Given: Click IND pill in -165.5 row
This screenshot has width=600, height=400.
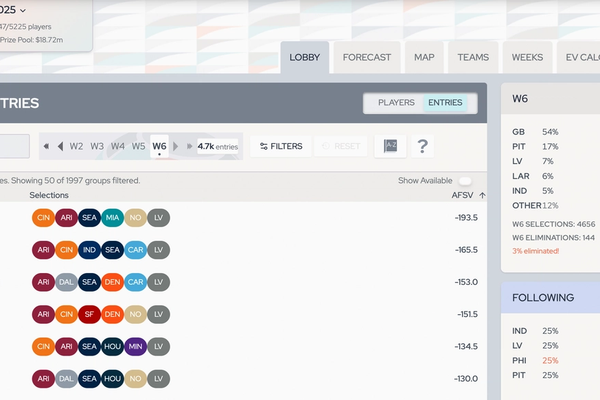Looking at the screenshot, I should tap(90, 250).
